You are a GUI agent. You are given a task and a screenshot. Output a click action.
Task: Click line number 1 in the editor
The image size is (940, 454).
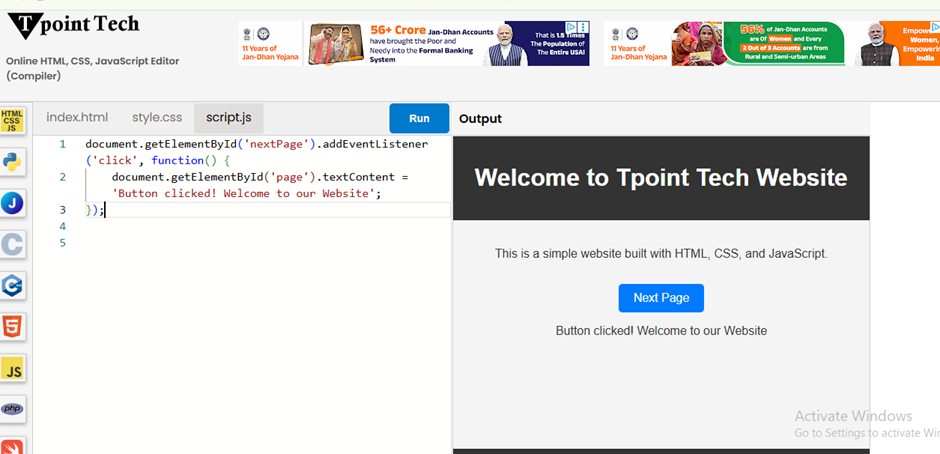[63, 145]
